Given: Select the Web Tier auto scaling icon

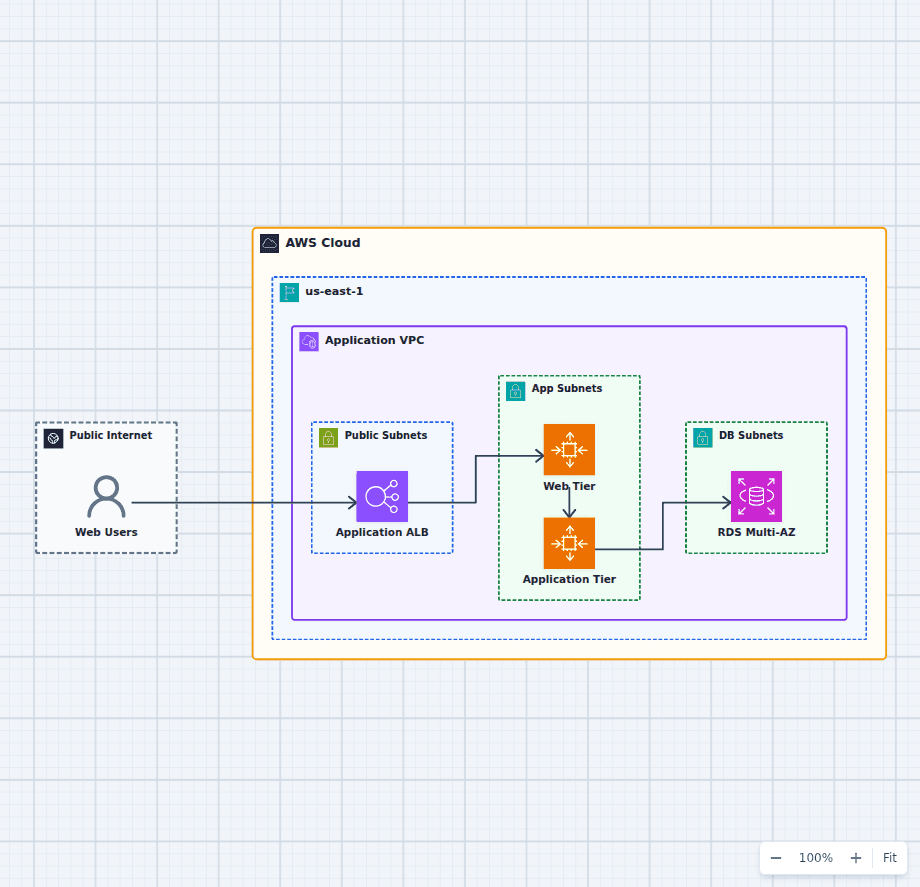Looking at the screenshot, I should click(x=569, y=450).
